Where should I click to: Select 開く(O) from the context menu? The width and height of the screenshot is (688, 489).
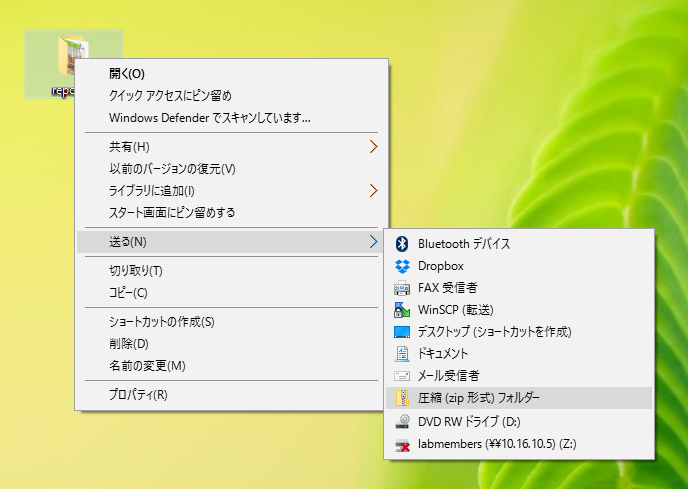pos(127,74)
